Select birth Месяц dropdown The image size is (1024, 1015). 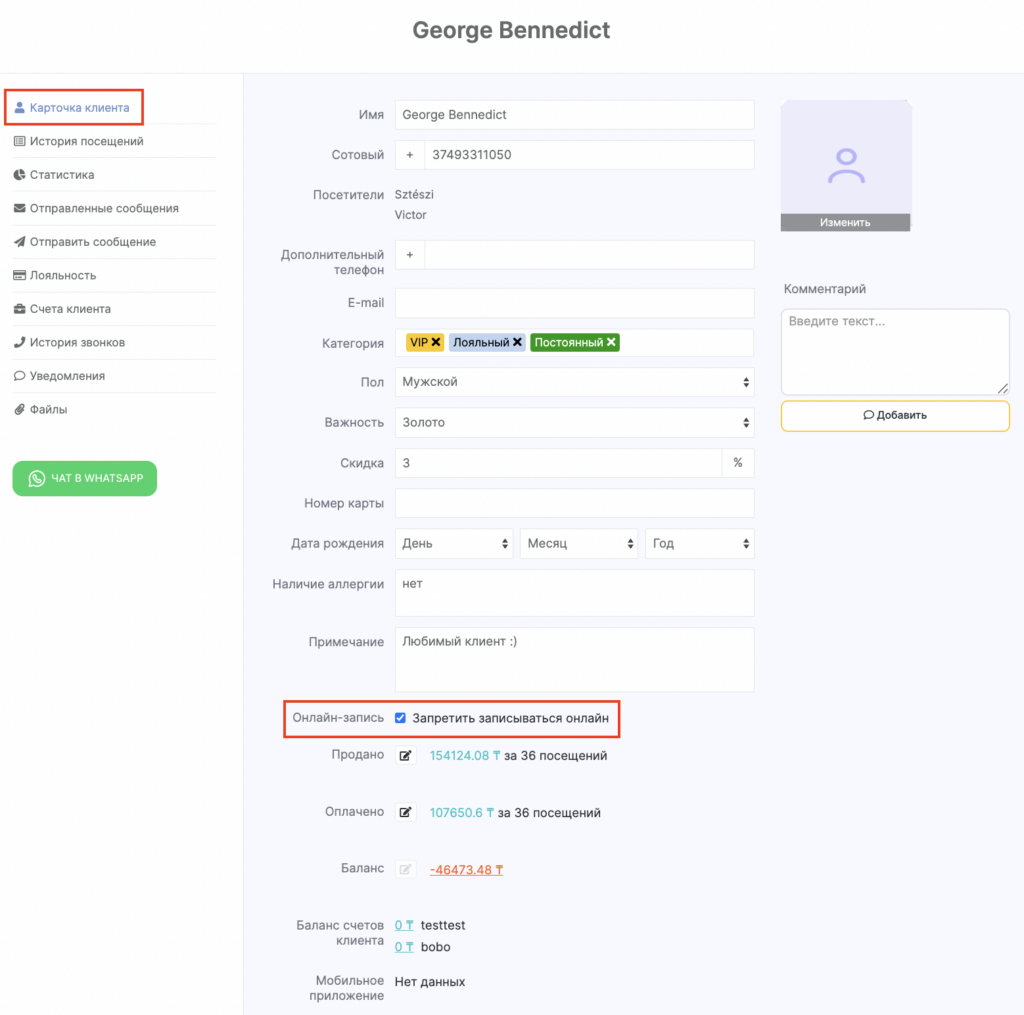(578, 543)
